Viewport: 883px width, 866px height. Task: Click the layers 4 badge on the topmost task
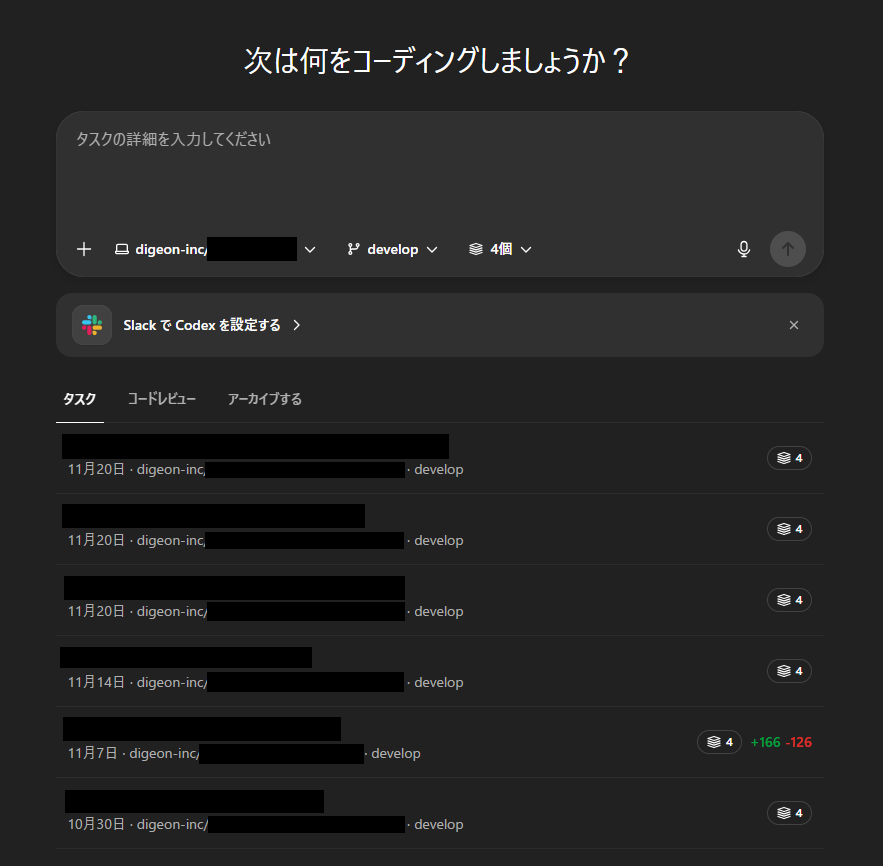pyautogui.click(x=789, y=457)
